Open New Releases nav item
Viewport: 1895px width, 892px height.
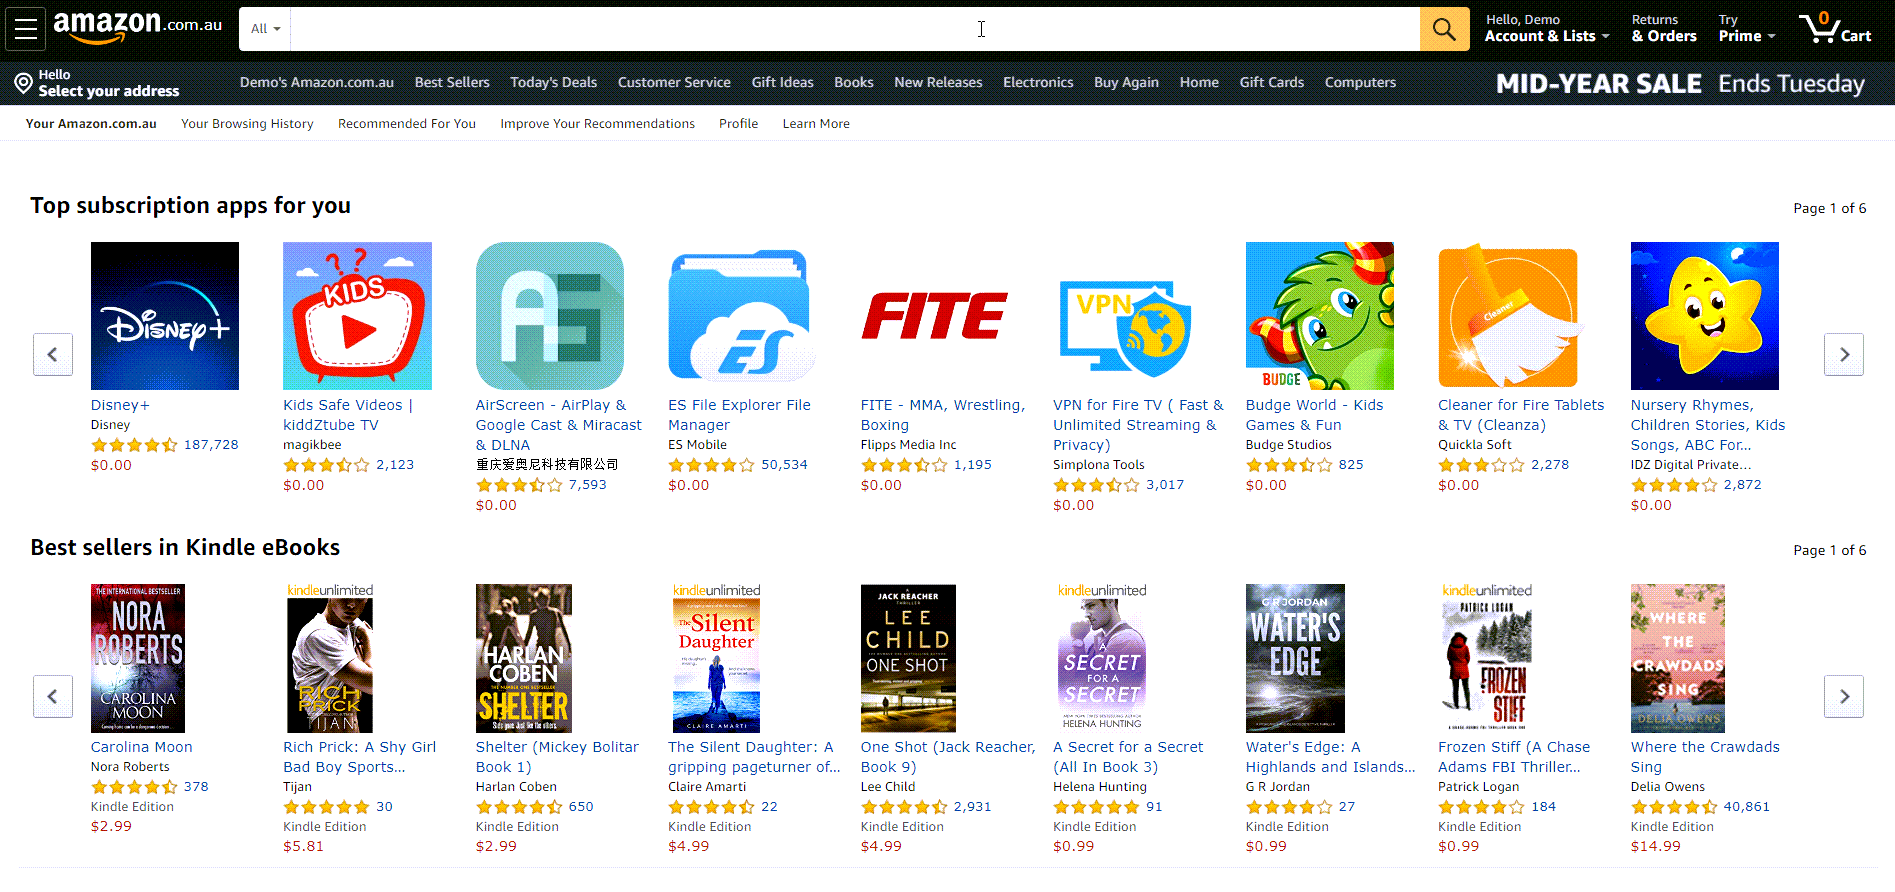938,82
